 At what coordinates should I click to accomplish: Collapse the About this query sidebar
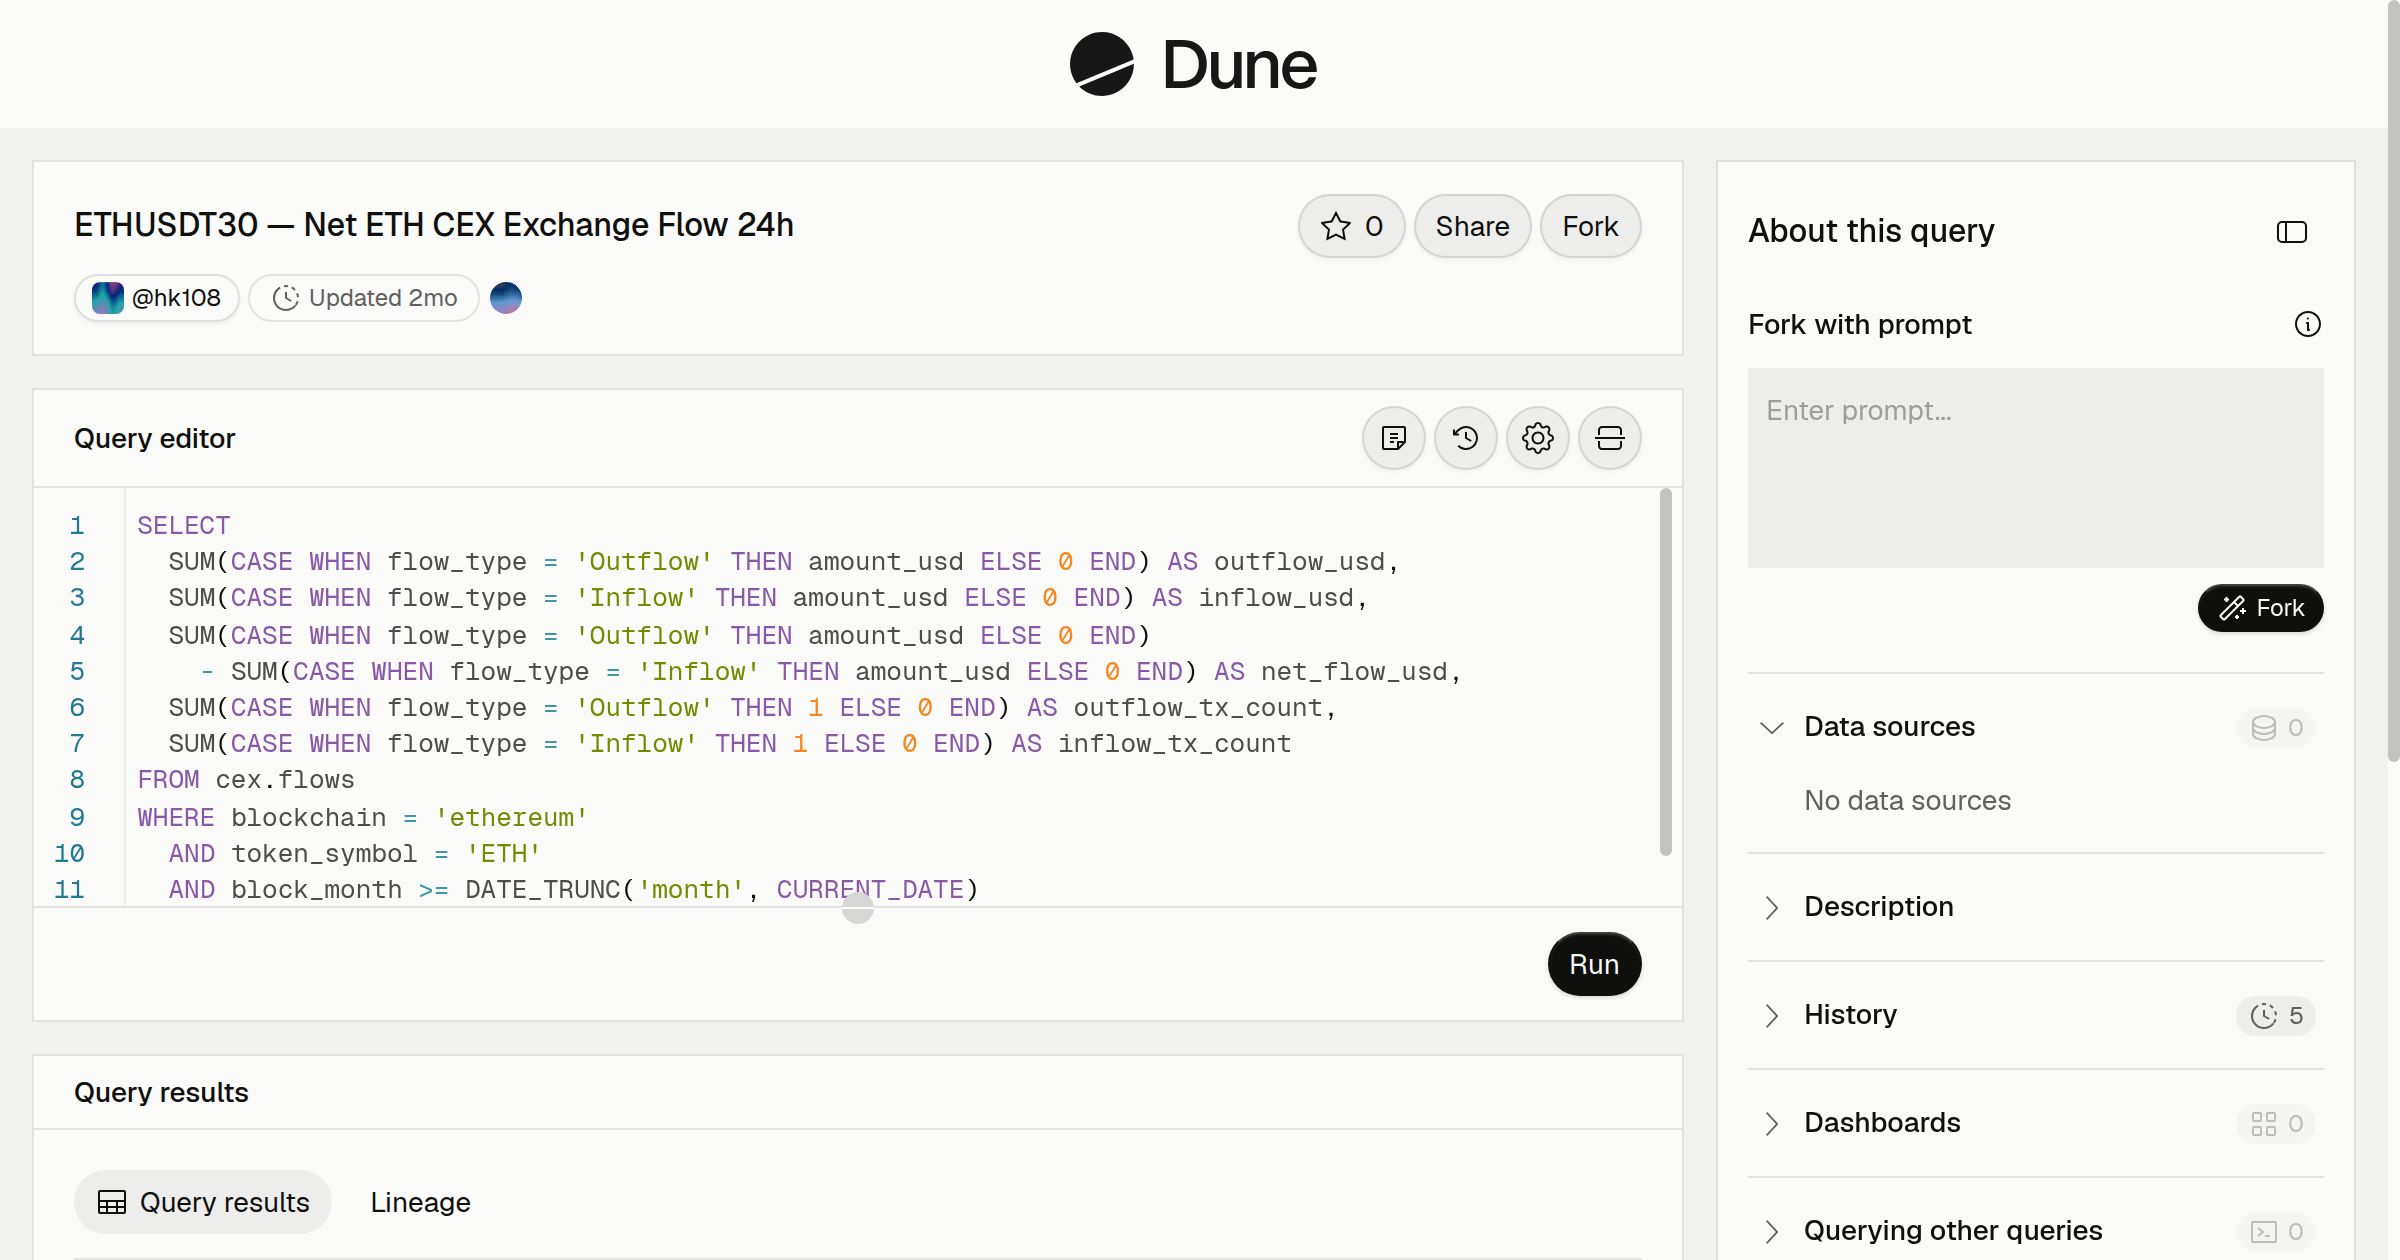click(x=2291, y=232)
